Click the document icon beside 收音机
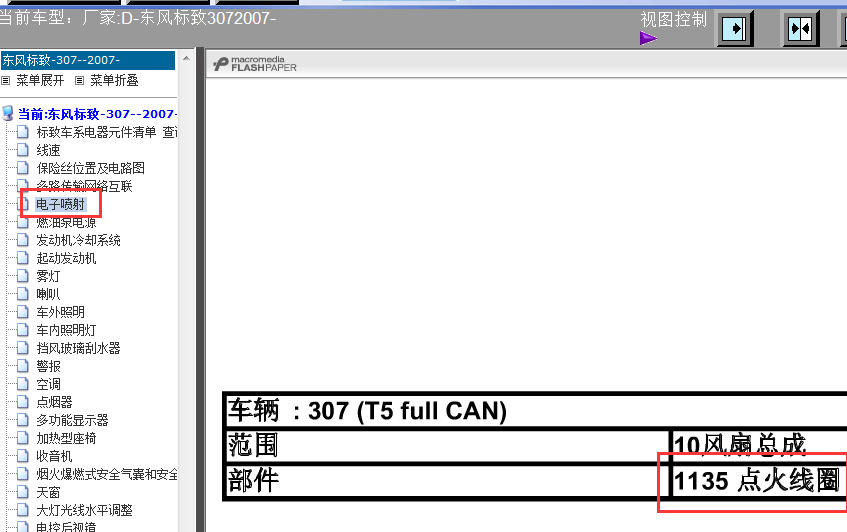The height and width of the screenshot is (532, 847). 23,455
